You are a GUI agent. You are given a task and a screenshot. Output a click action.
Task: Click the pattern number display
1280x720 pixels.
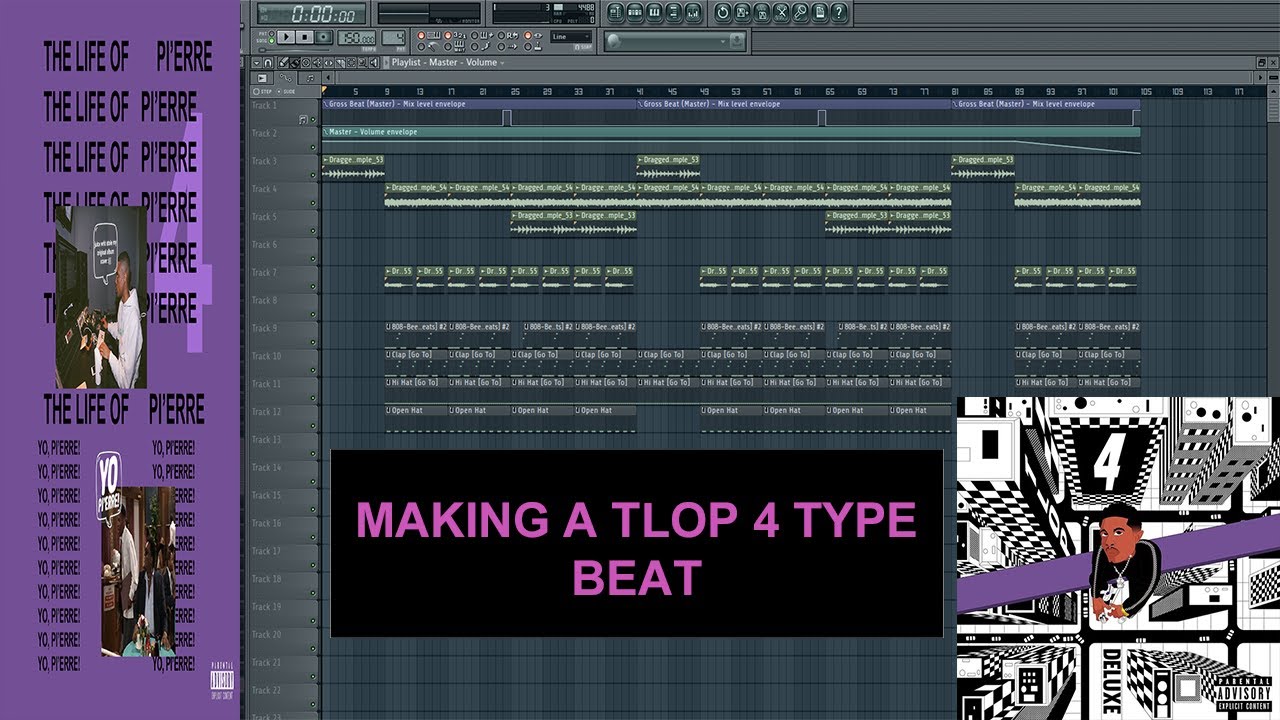(x=394, y=37)
